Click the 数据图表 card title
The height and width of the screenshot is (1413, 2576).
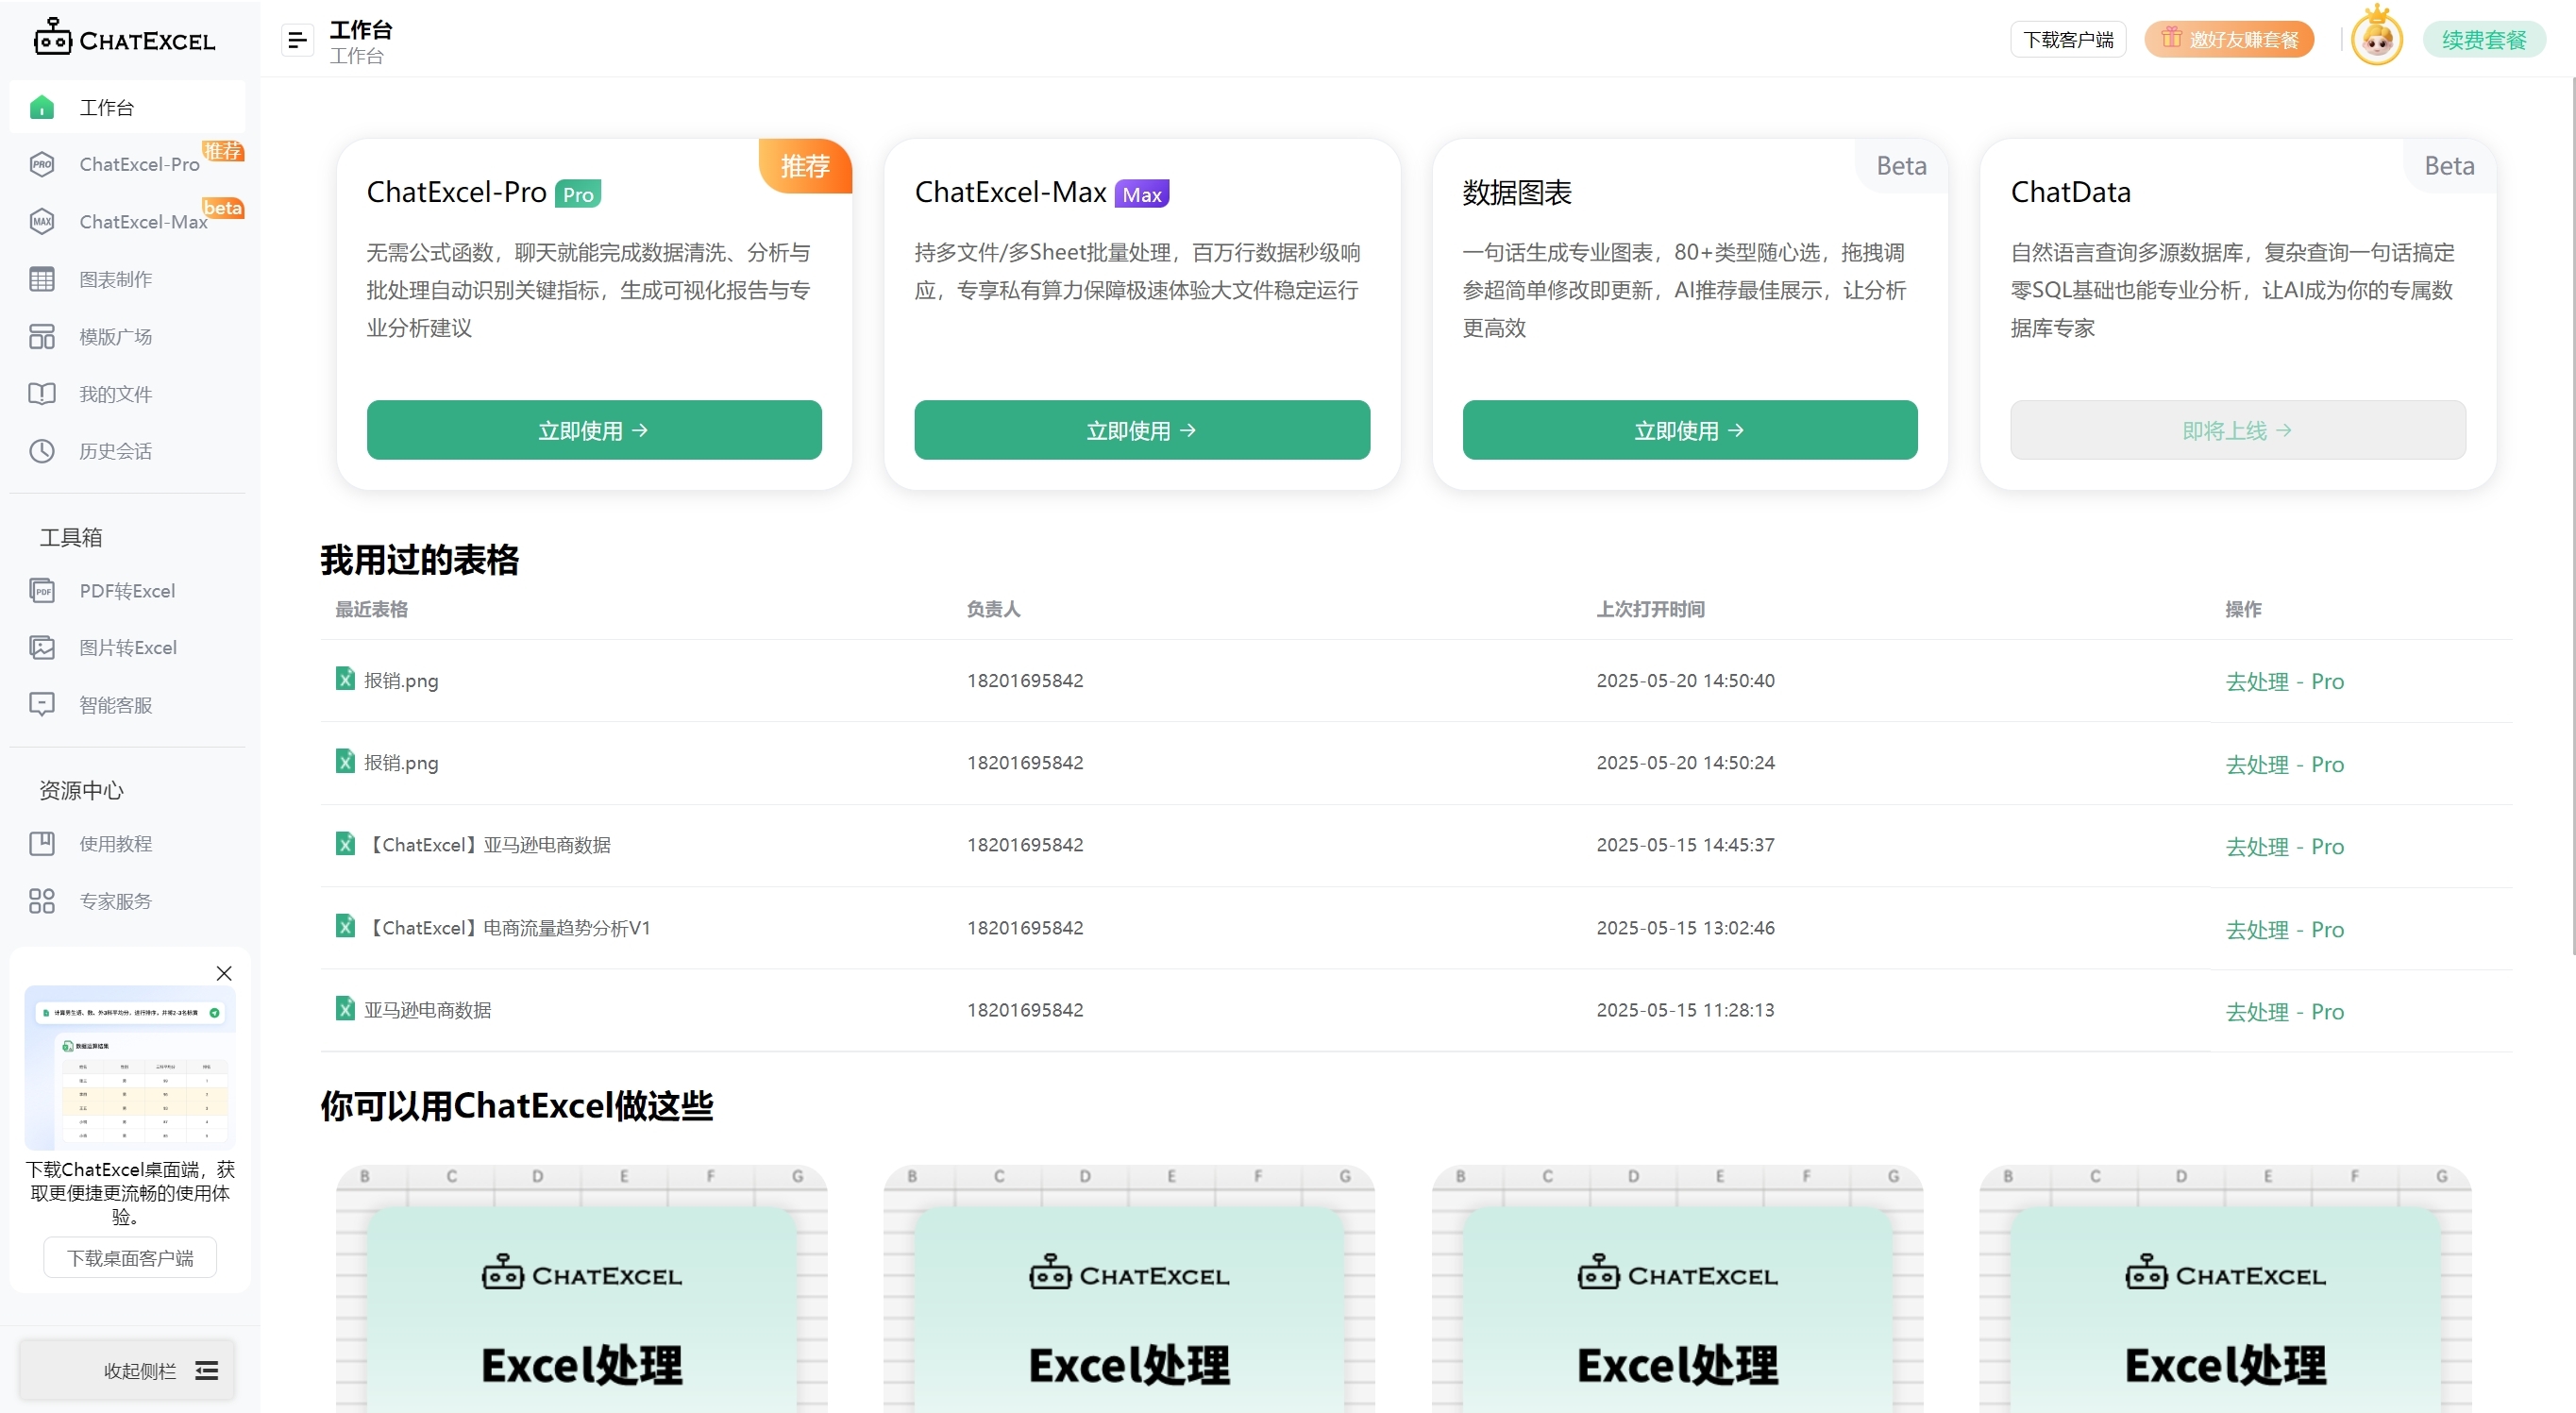pyautogui.click(x=1517, y=192)
